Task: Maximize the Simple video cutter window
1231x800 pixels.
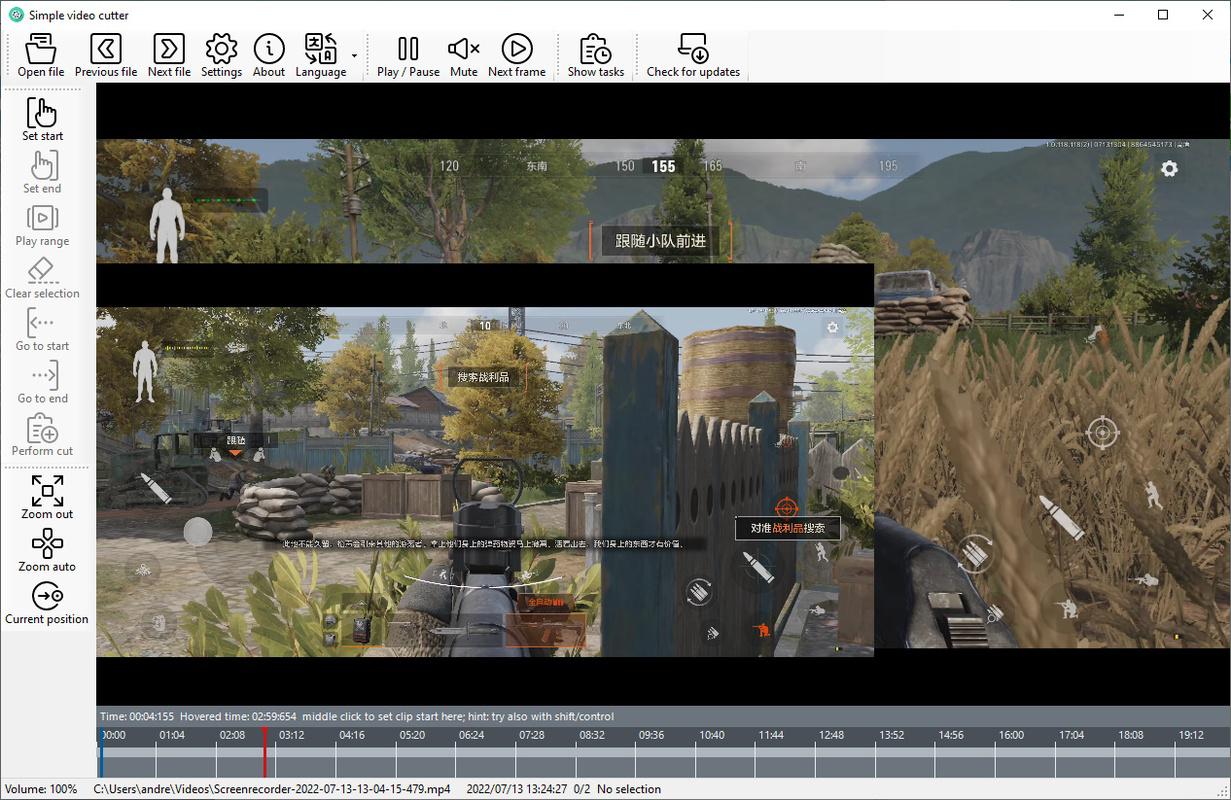Action: pyautogui.click(x=1163, y=15)
